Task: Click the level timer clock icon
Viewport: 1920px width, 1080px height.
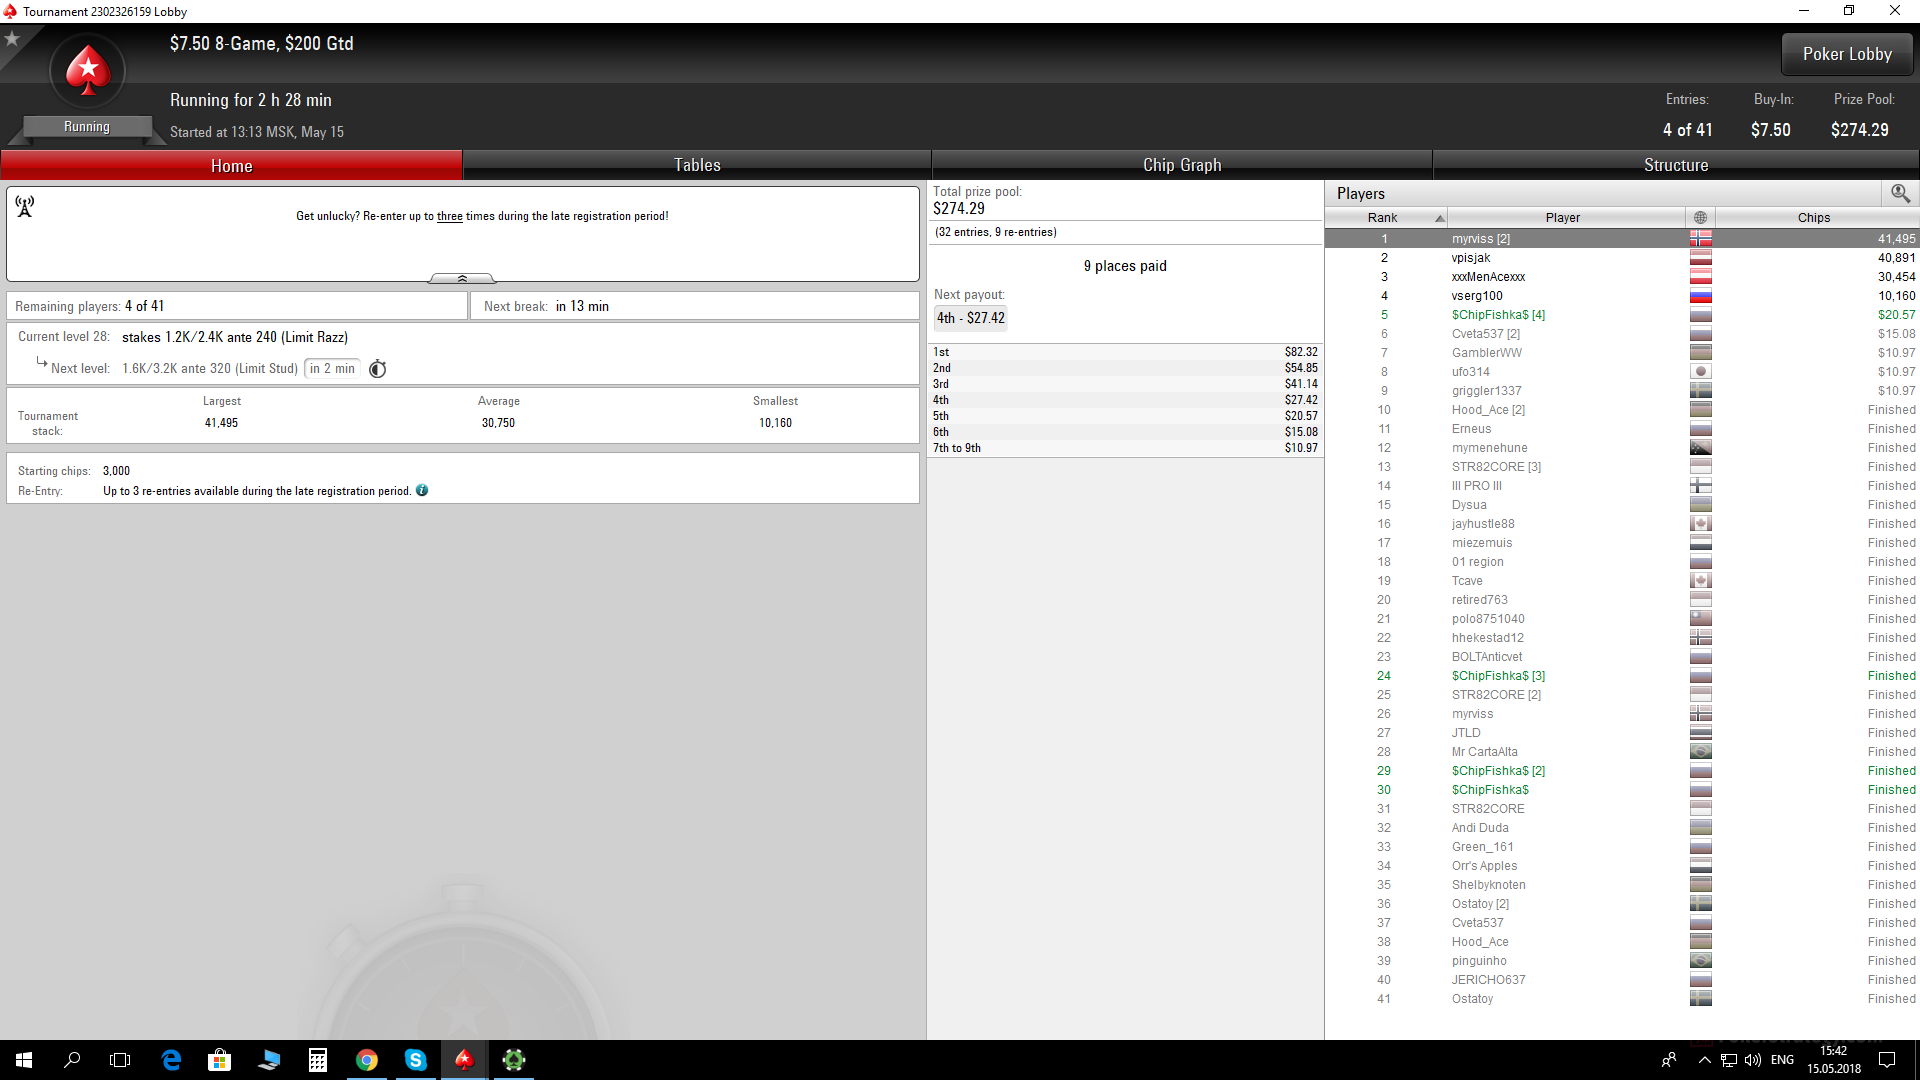Action: point(377,369)
